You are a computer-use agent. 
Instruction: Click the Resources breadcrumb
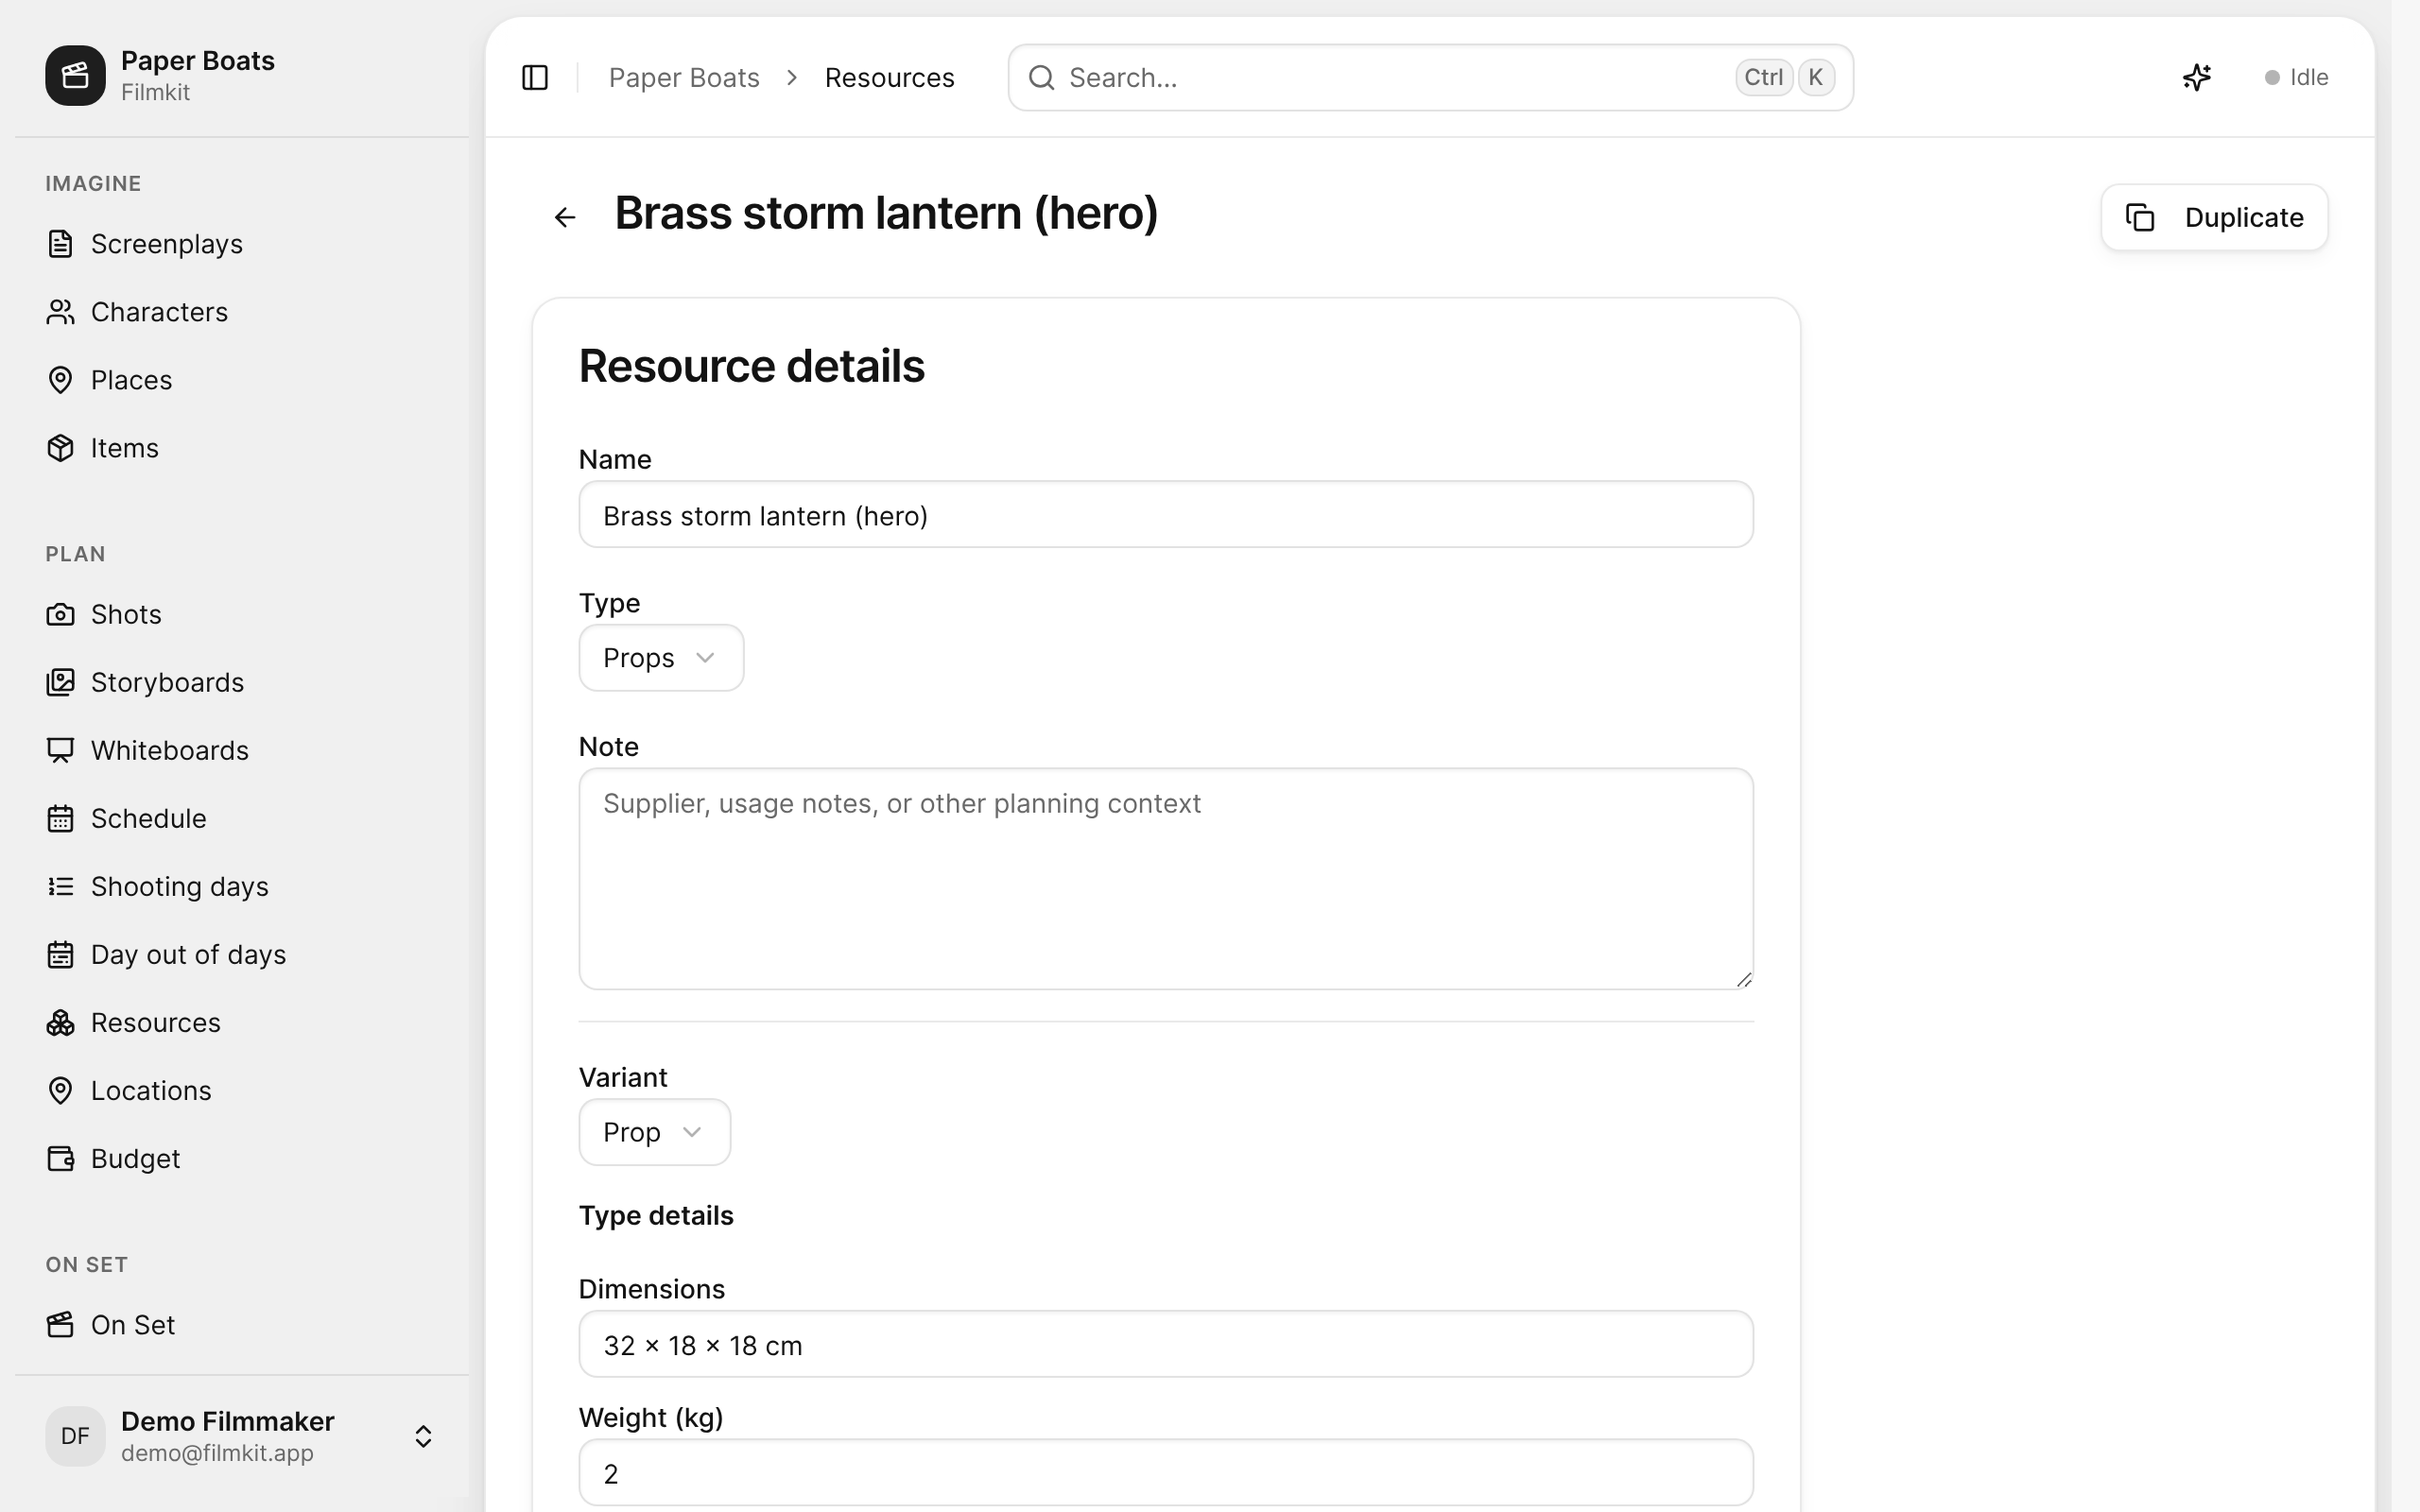[889, 77]
